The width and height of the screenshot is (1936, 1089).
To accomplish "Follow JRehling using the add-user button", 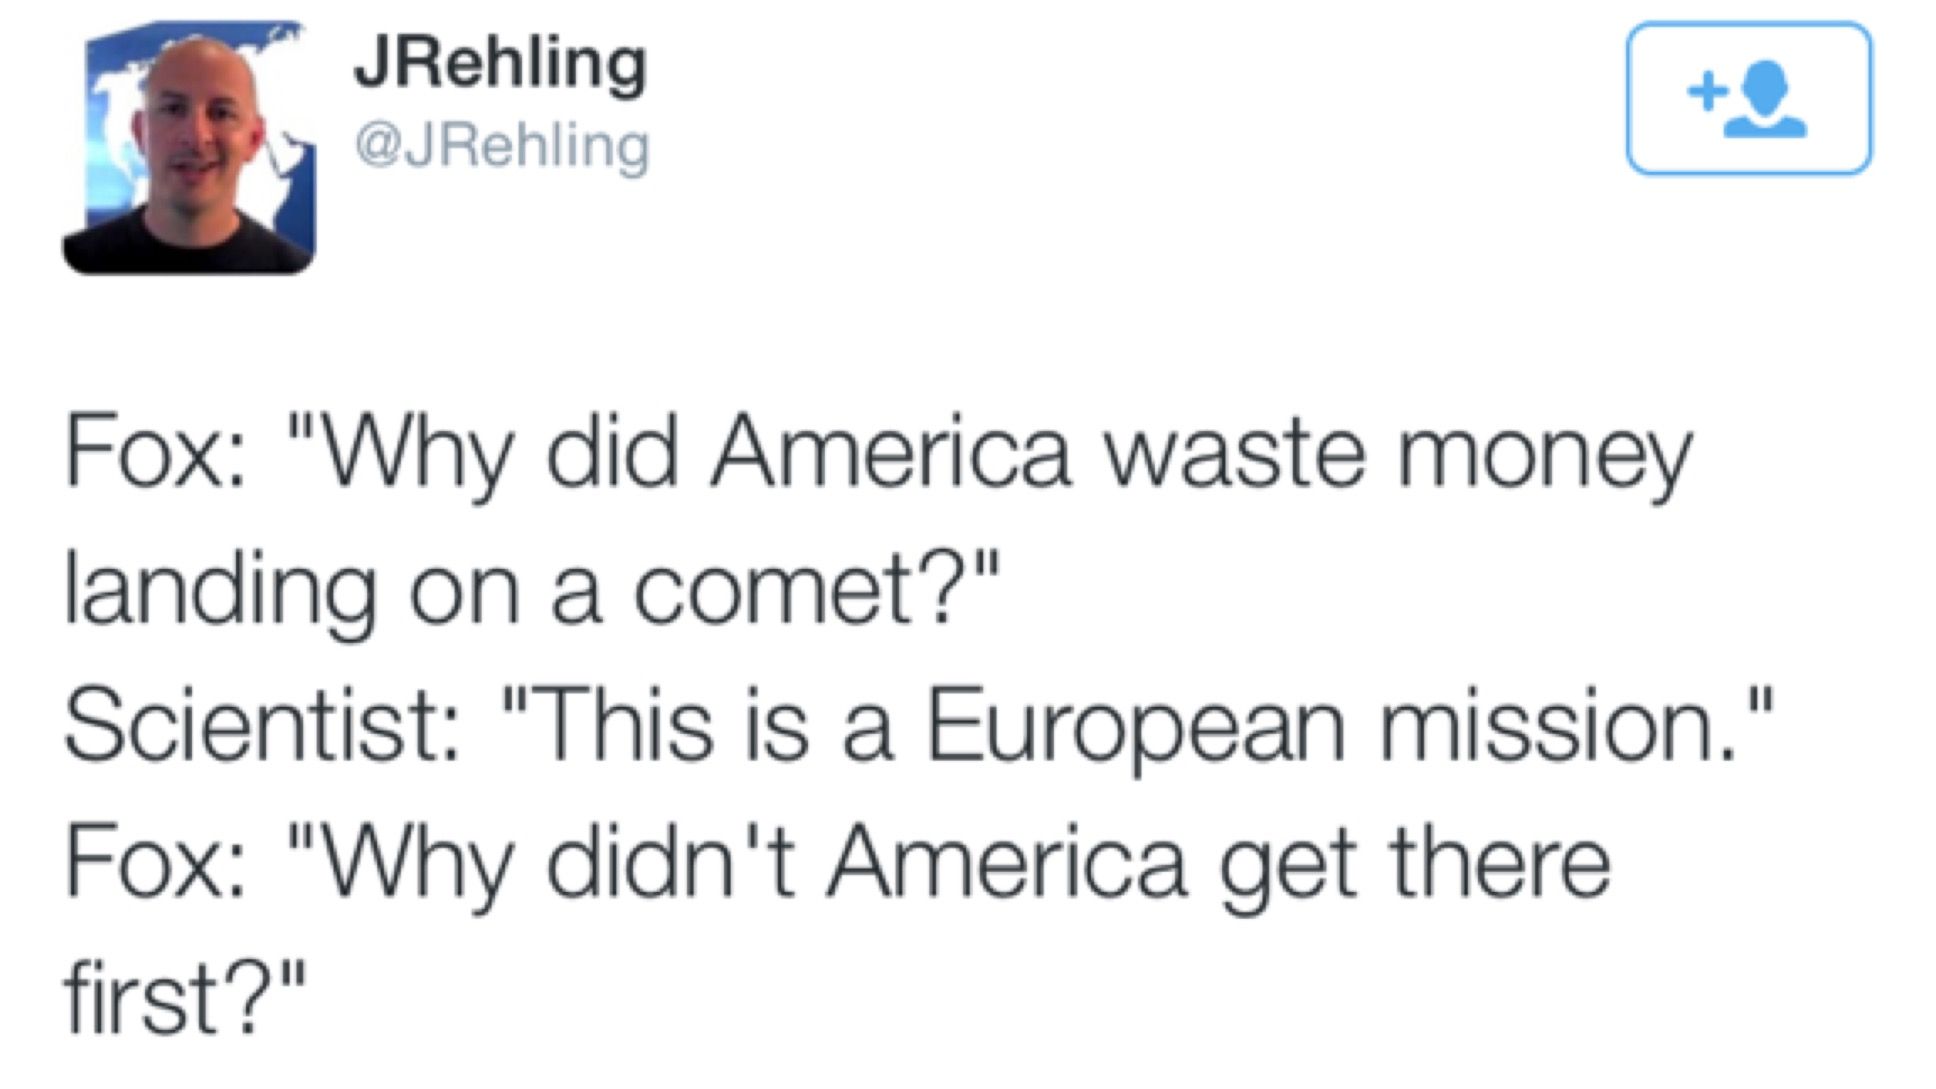I will 1748,98.
